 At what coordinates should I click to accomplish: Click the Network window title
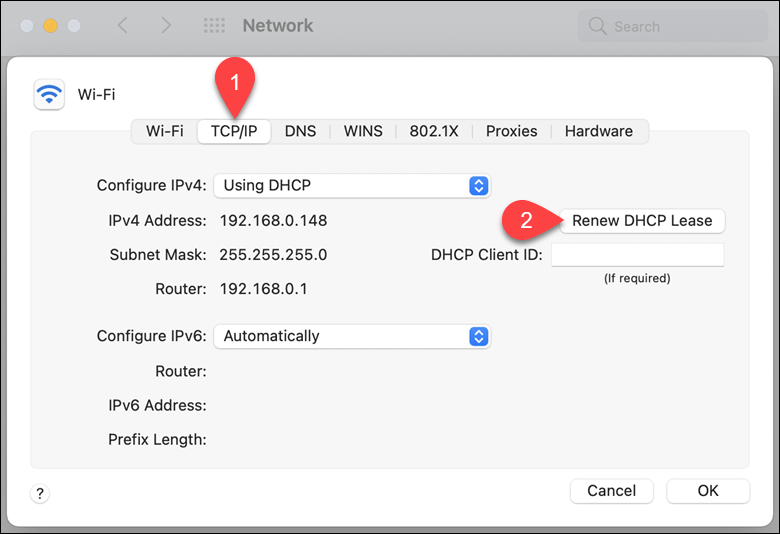pyautogui.click(x=278, y=25)
